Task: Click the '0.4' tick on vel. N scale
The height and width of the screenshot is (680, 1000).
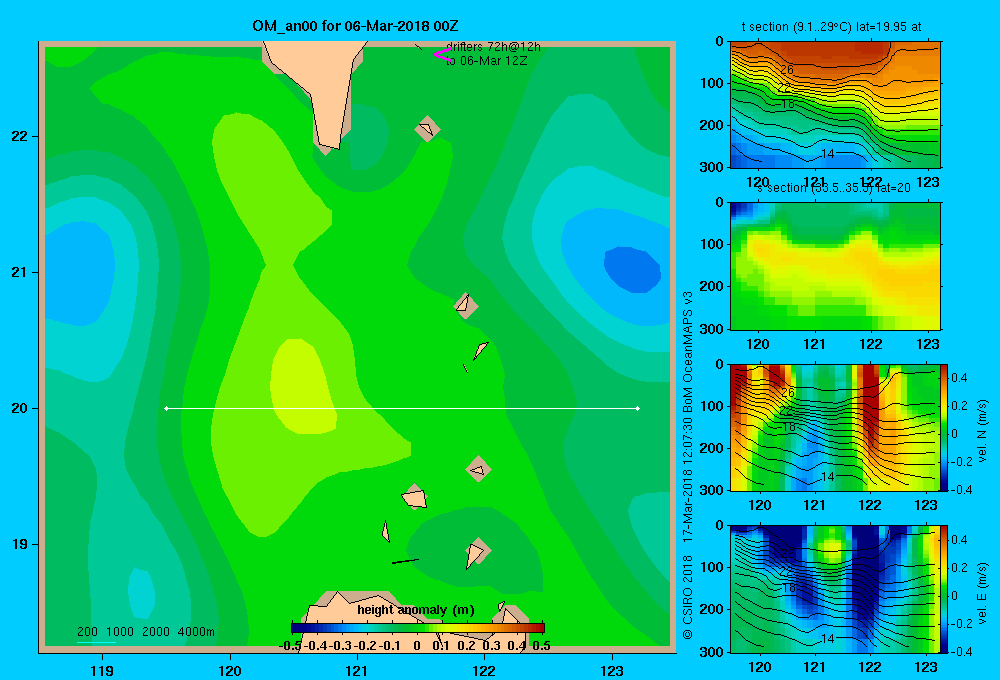Action: [x=959, y=378]
